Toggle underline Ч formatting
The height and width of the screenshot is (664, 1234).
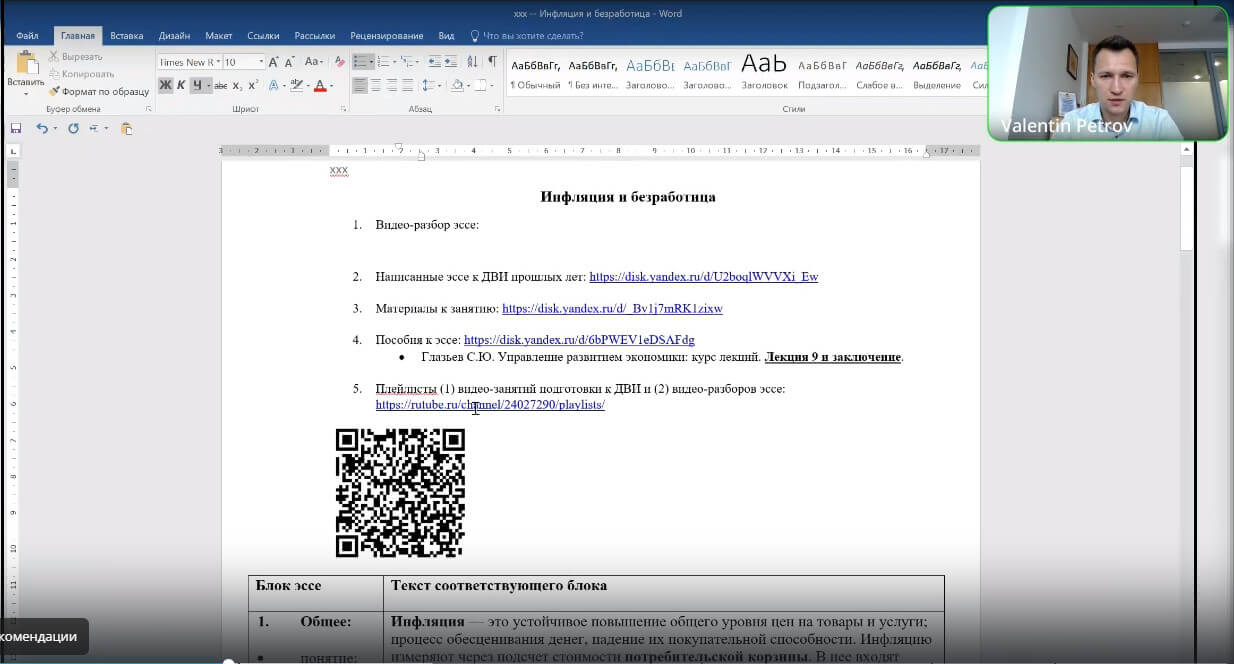(197, 85)
